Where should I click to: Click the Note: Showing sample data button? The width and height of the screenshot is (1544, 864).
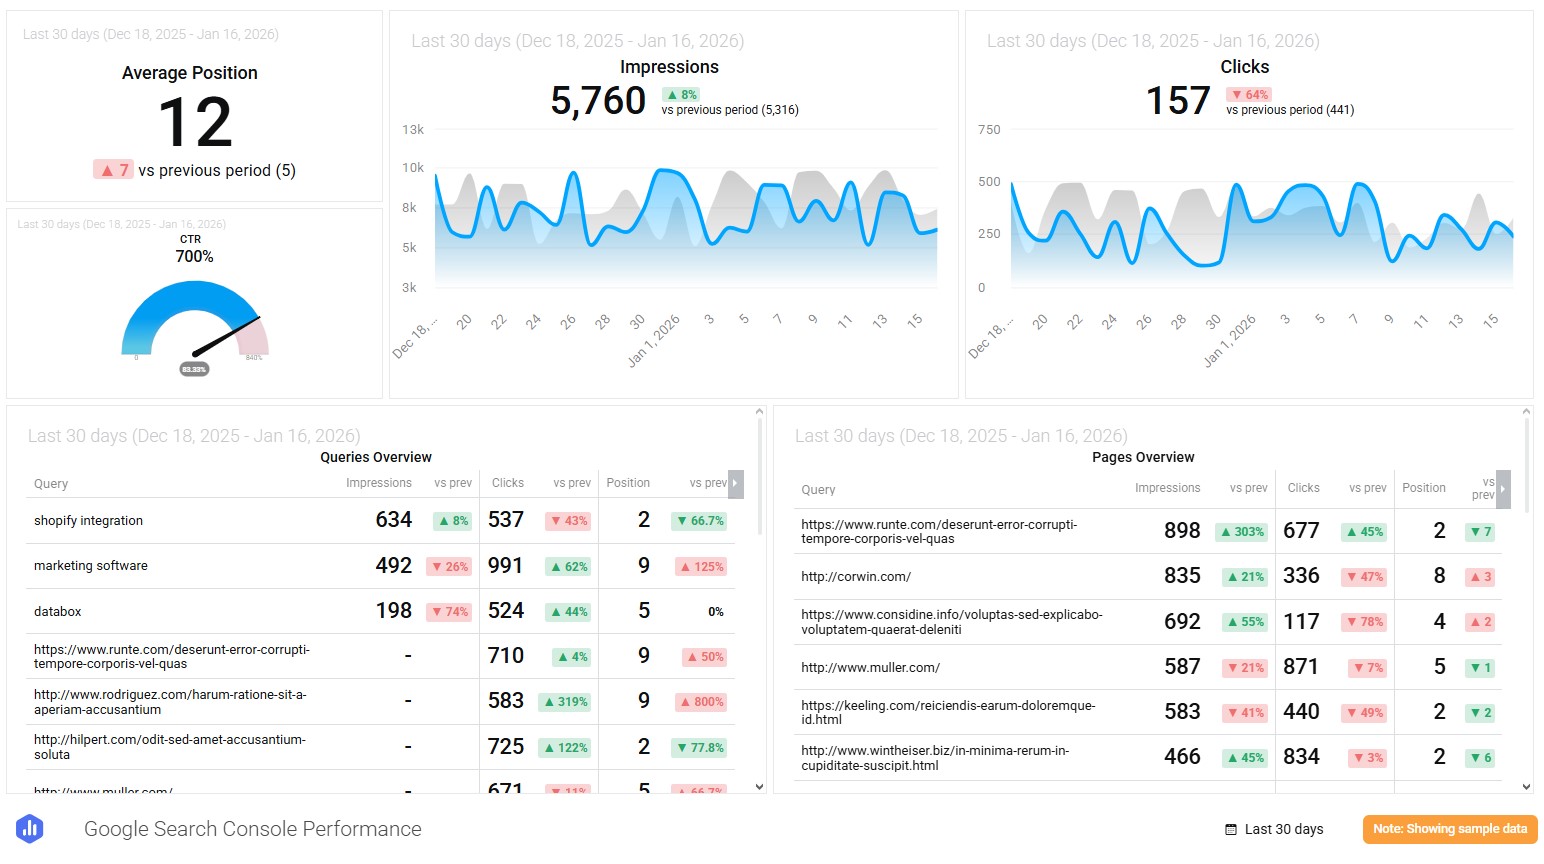(x=1449, y=829)
